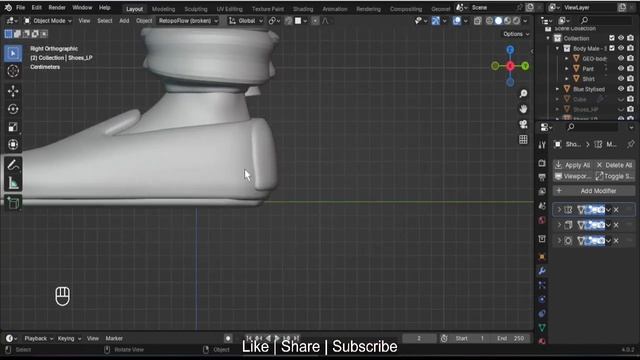This screenshot has width=640, height=360.
Task: Select the Measure tool
Action: 13,183
